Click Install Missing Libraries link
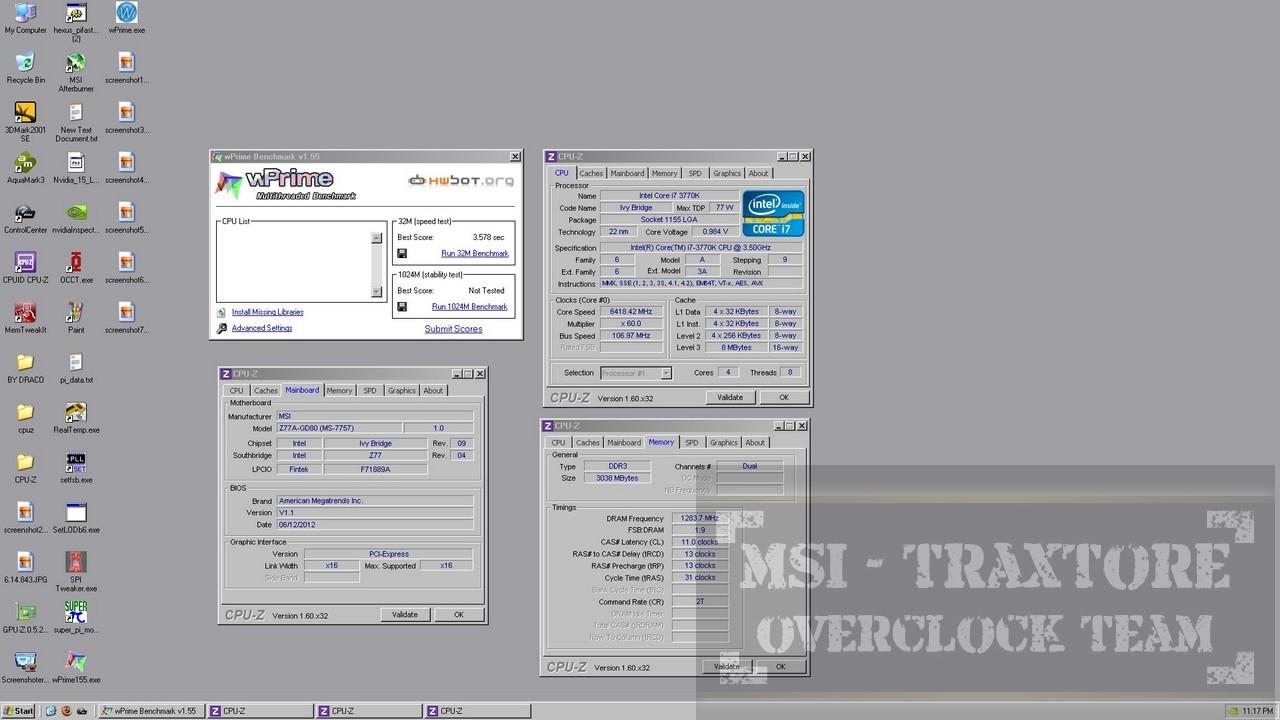The image size is (1280, 720). [267, 312]
